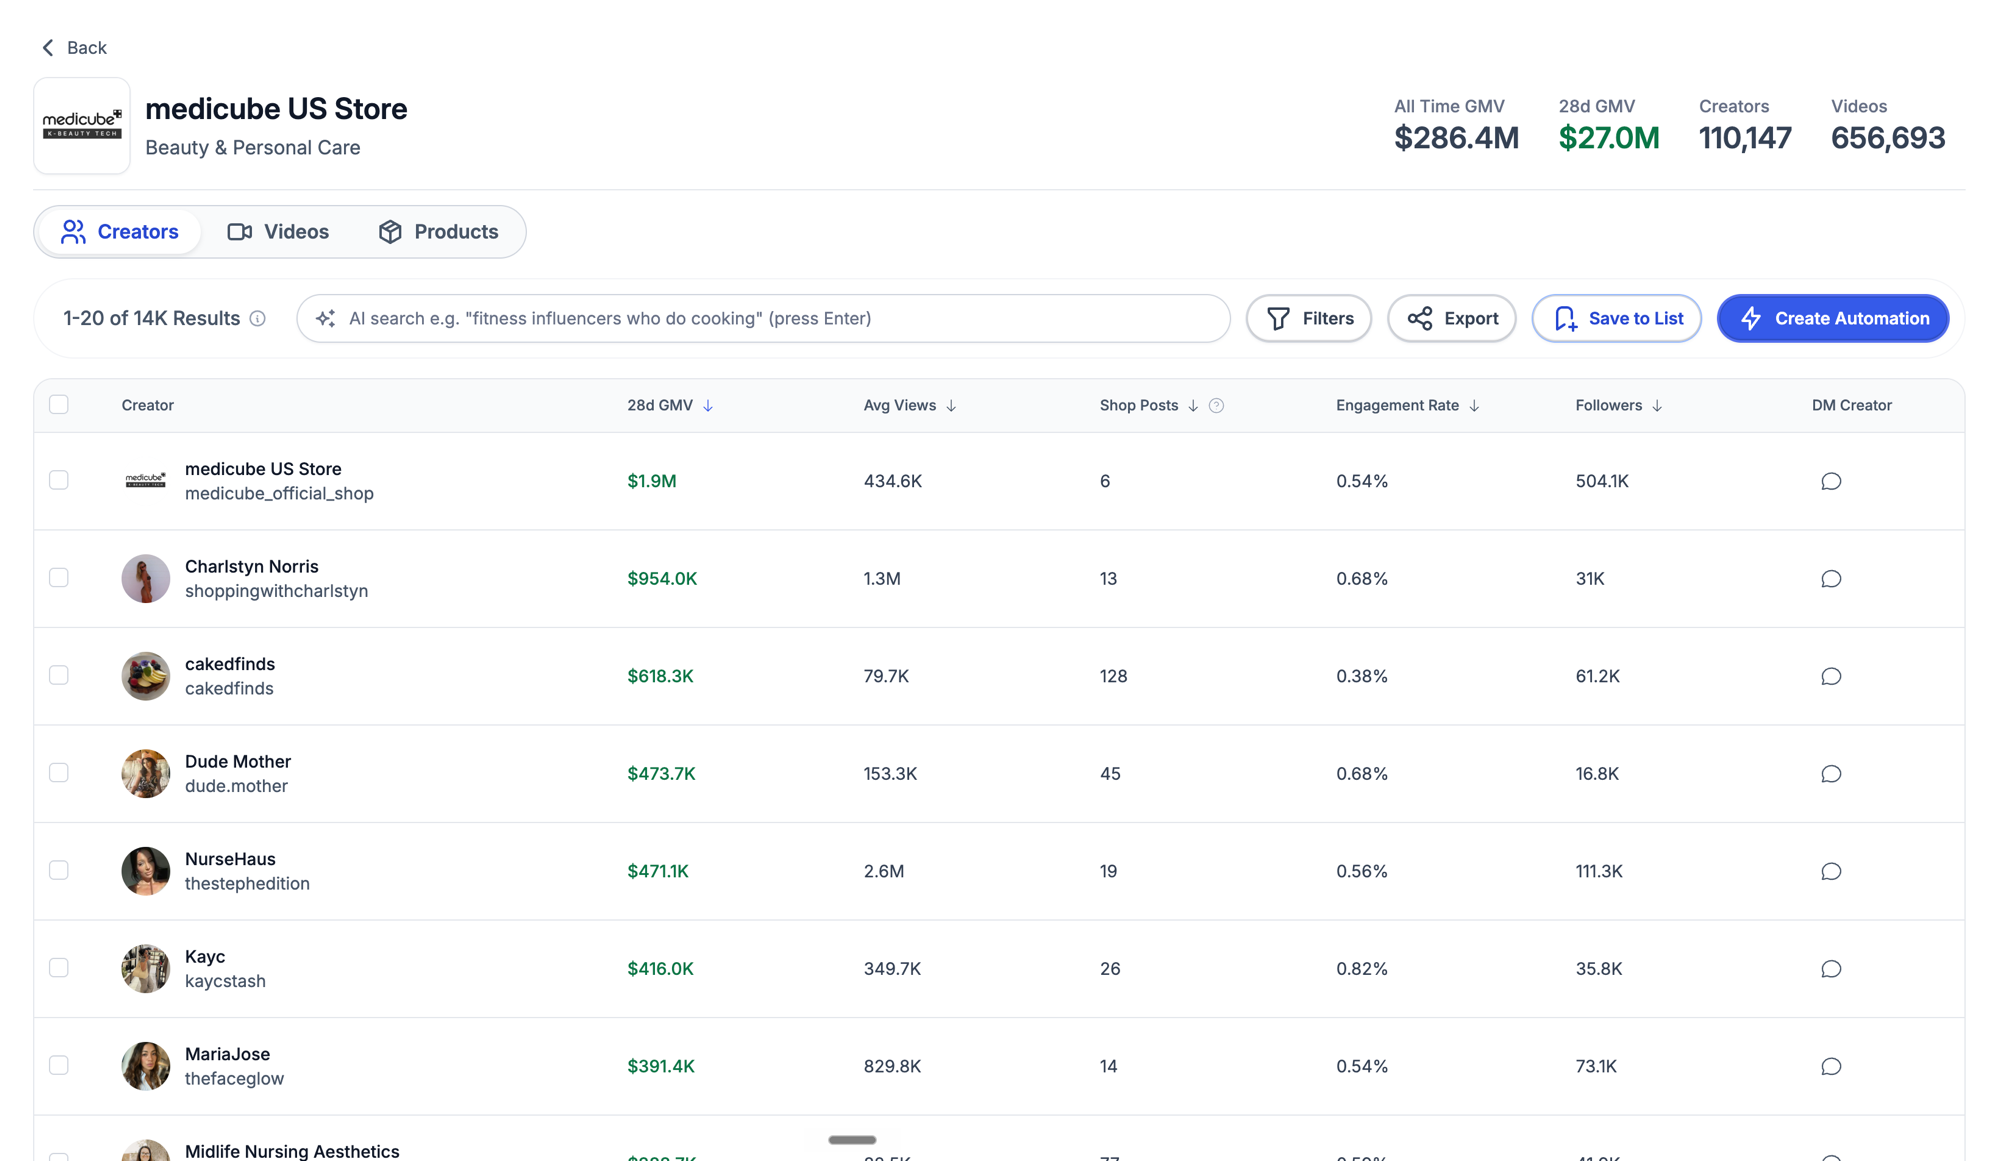Tick the cakedfinds row checkbox
Viewport: 2000px width, 1161px height.
[59, 675]
